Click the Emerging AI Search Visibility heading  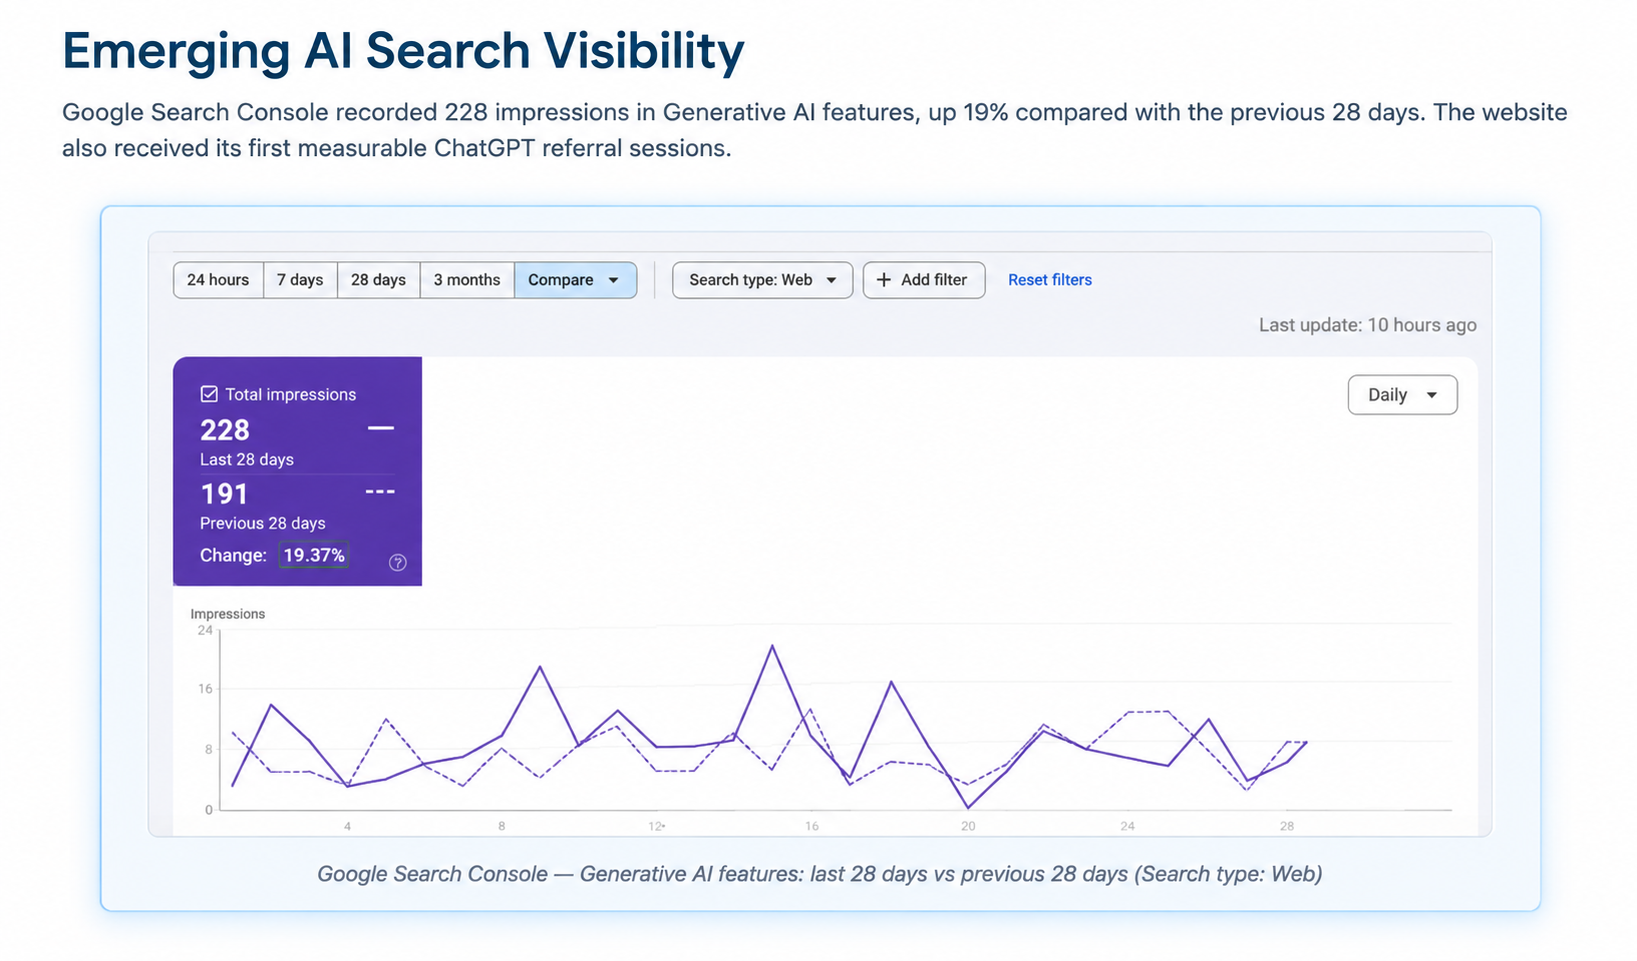(x=403, y=51)
